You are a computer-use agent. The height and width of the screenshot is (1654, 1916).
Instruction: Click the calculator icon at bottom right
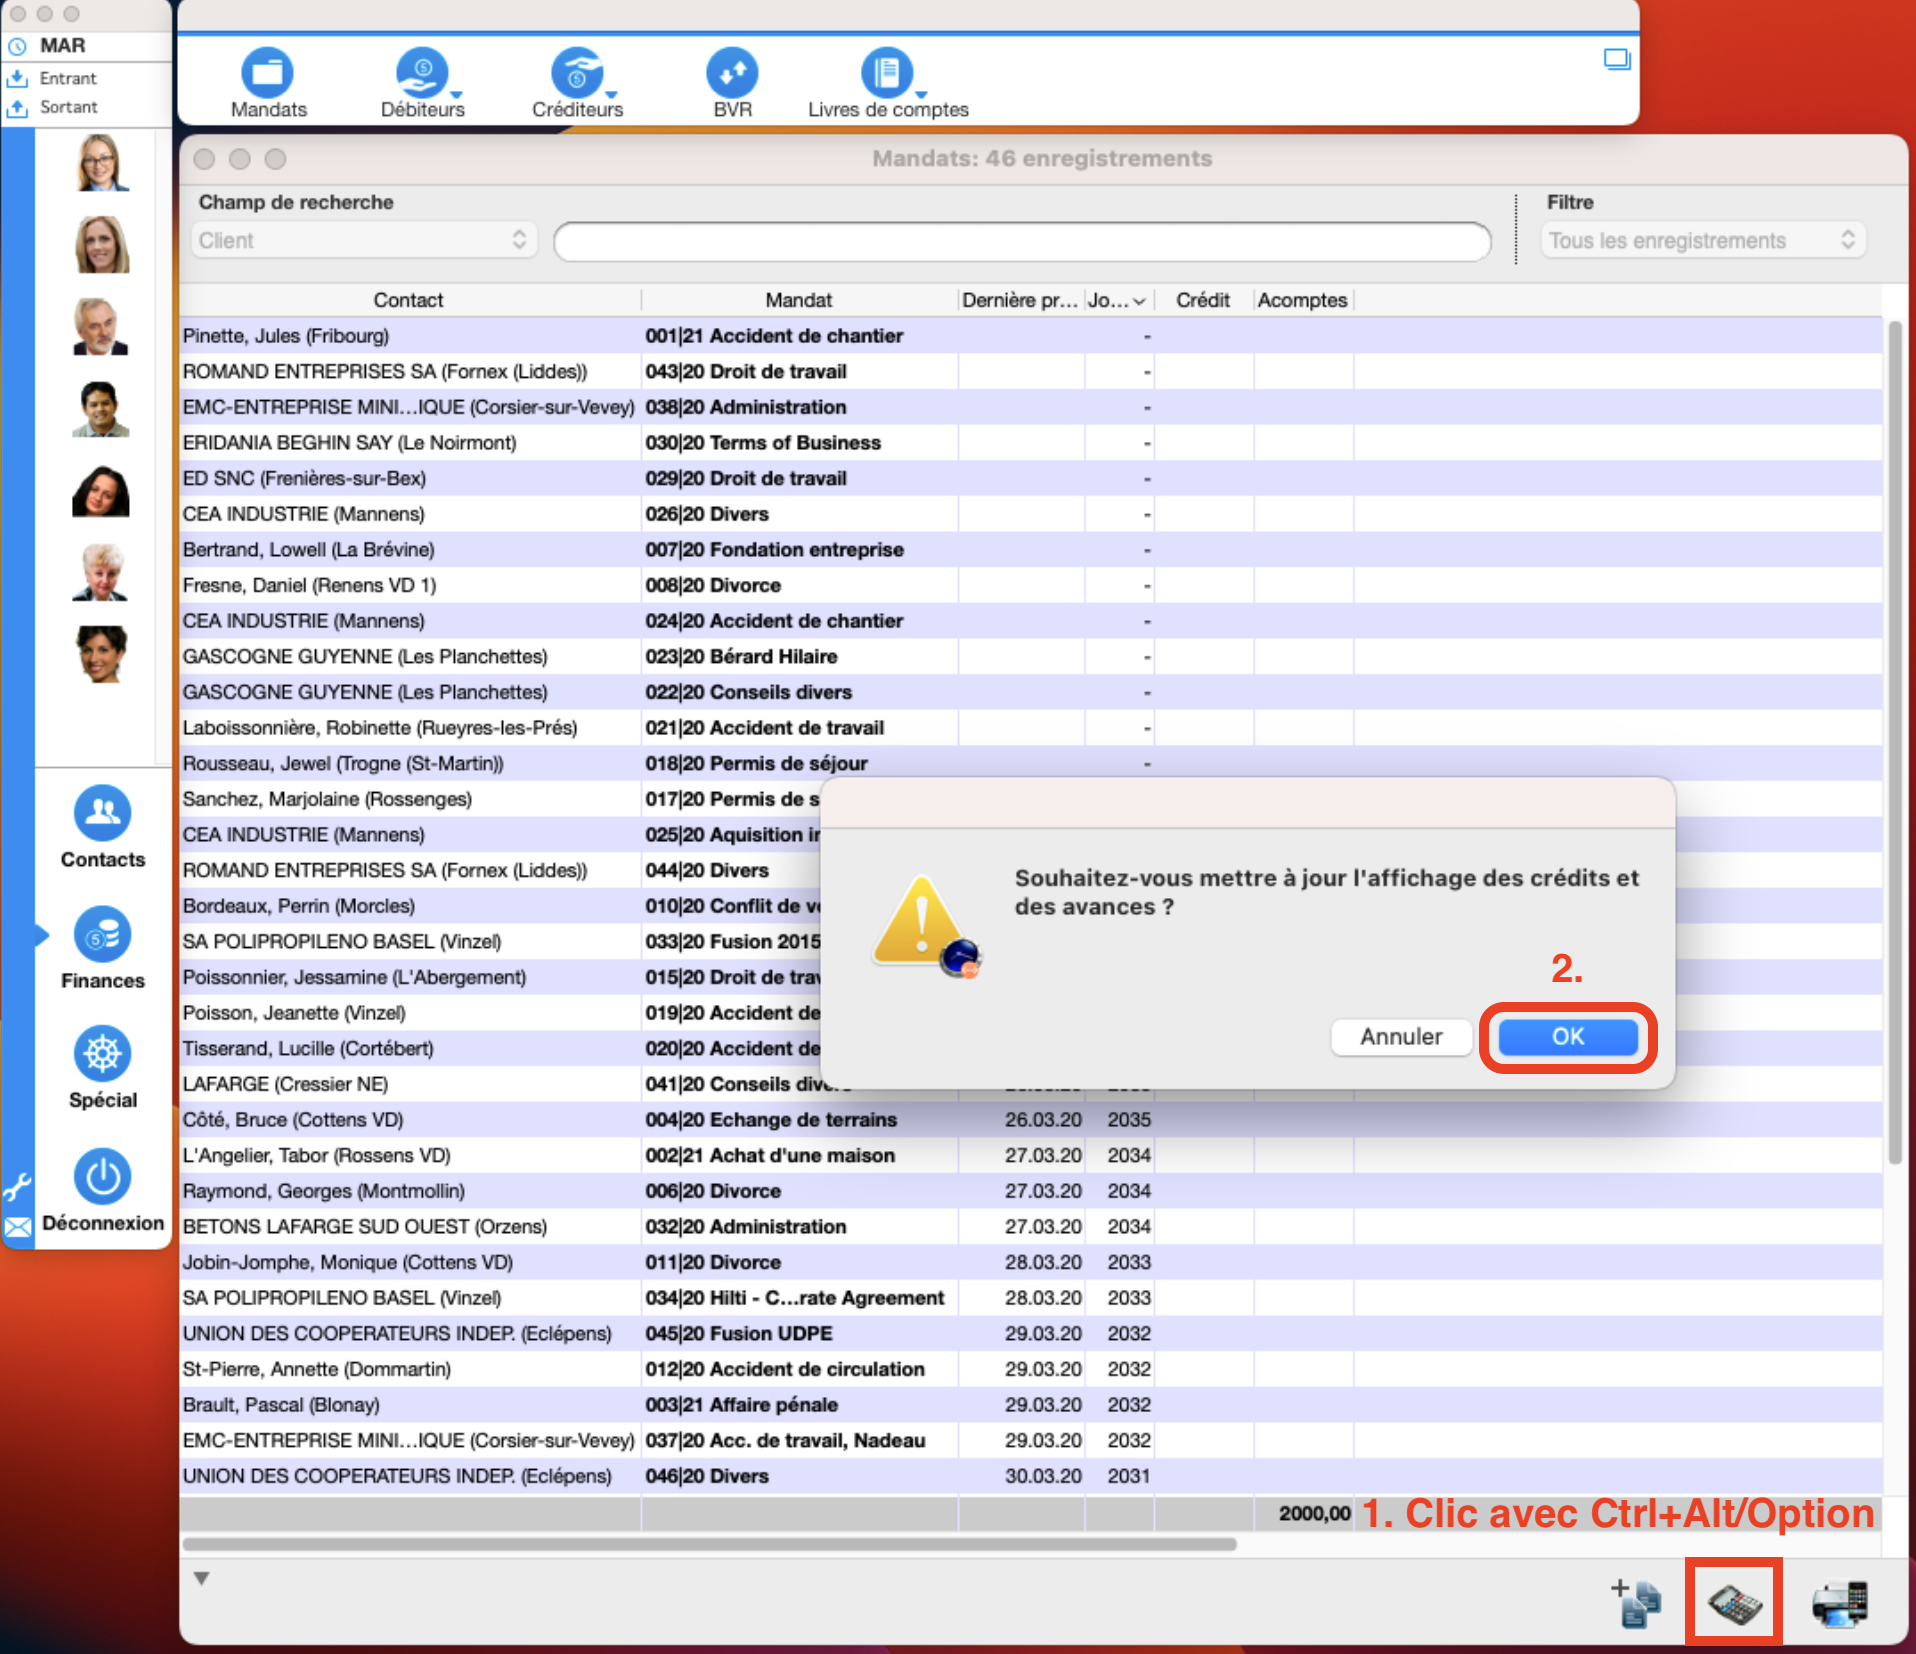(x=1733, y=1603)
